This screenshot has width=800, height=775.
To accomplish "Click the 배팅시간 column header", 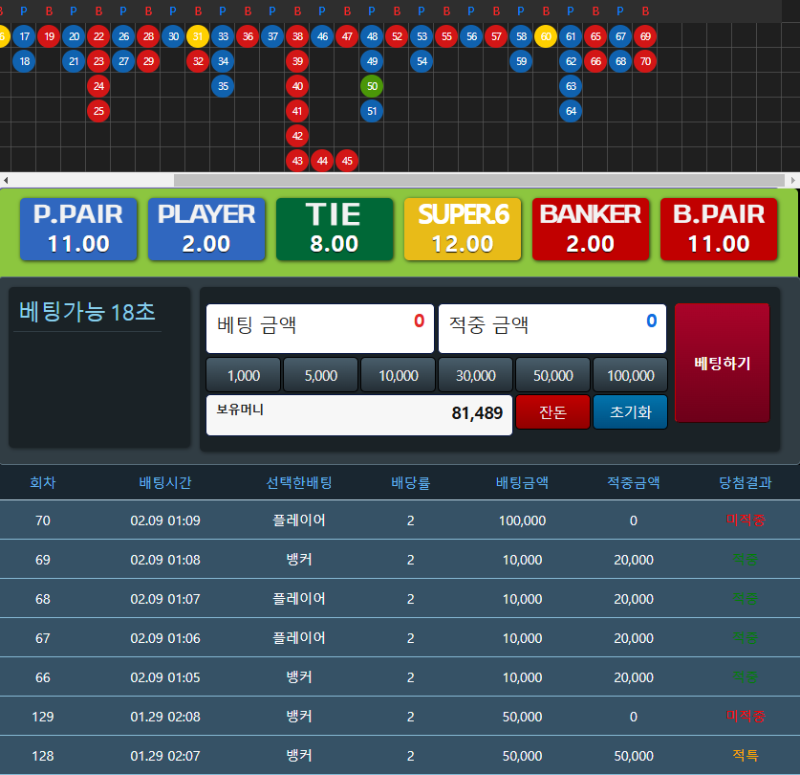I will tap(165, 482).
